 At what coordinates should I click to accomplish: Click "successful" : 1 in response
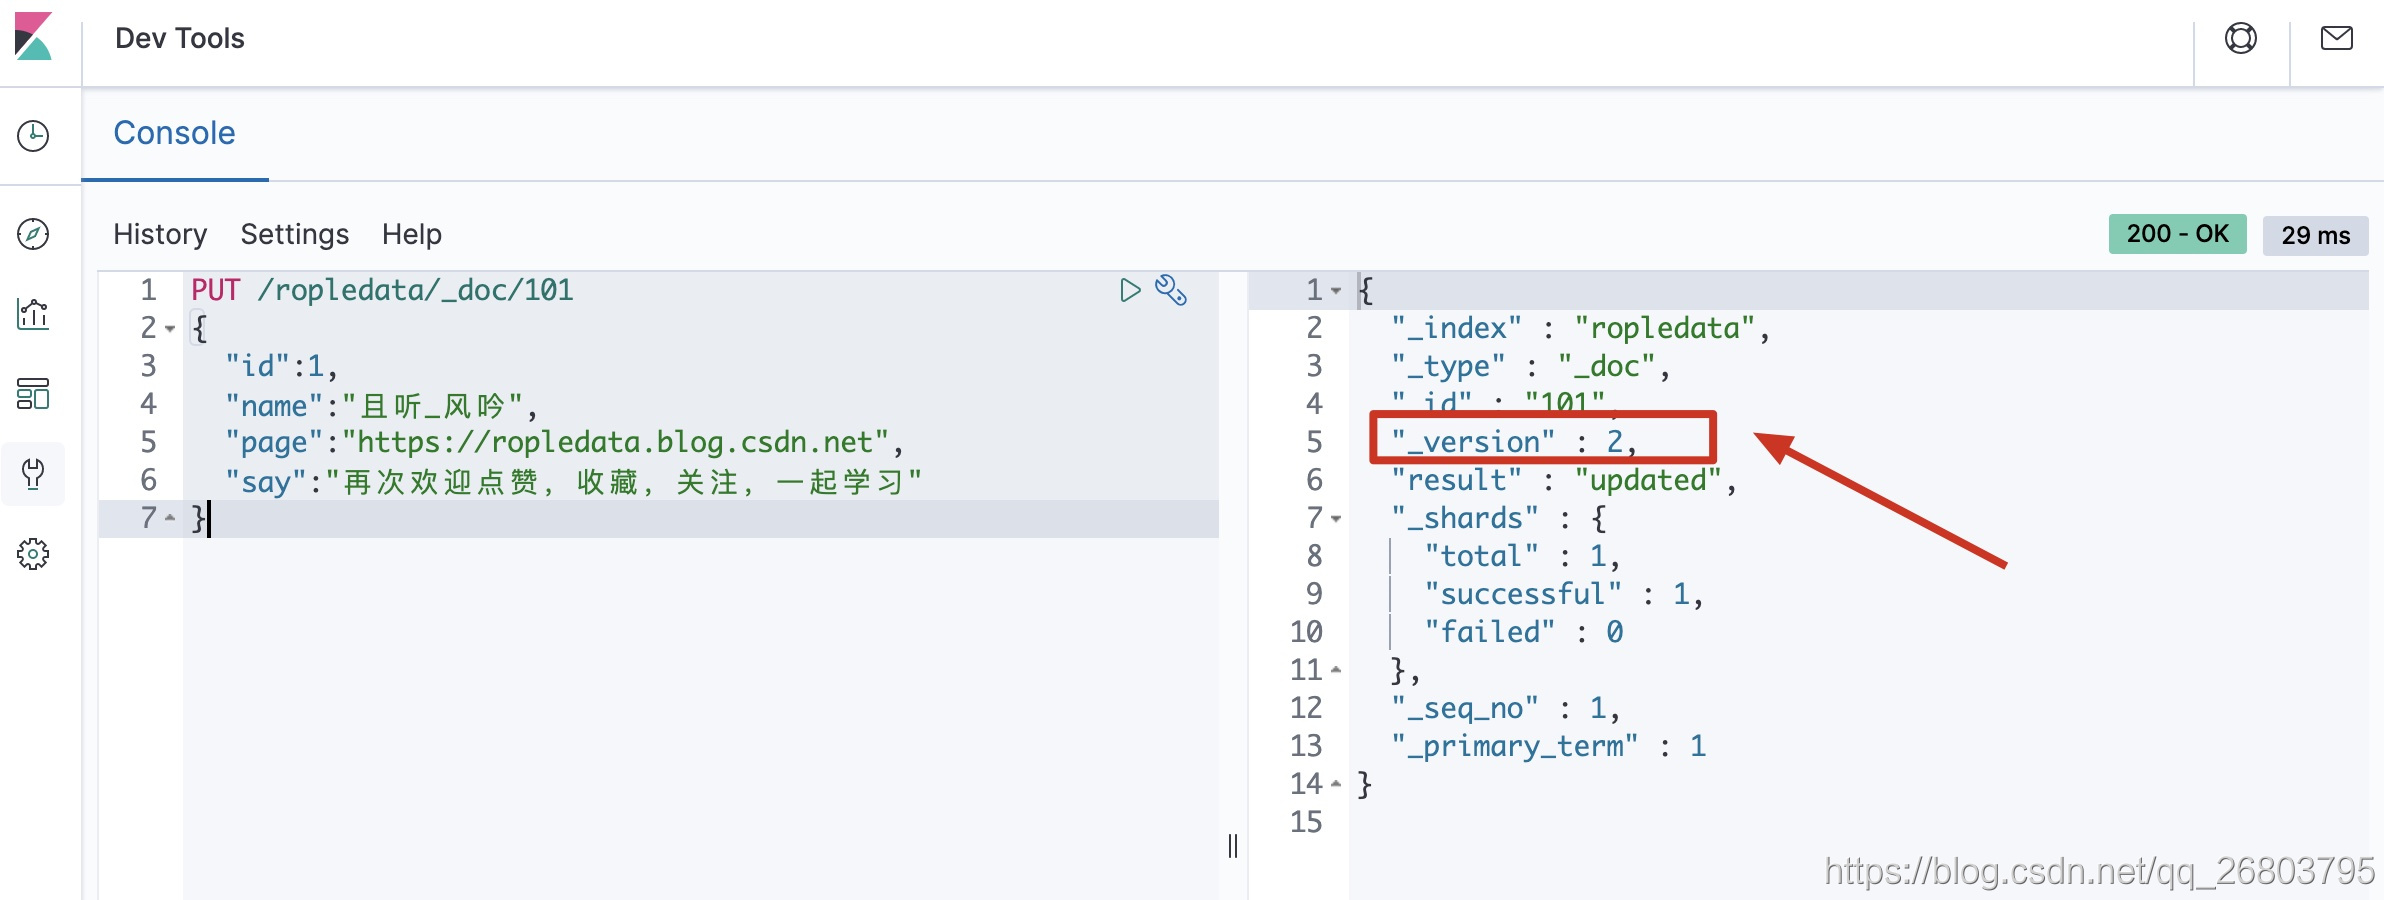point(1564,594)
